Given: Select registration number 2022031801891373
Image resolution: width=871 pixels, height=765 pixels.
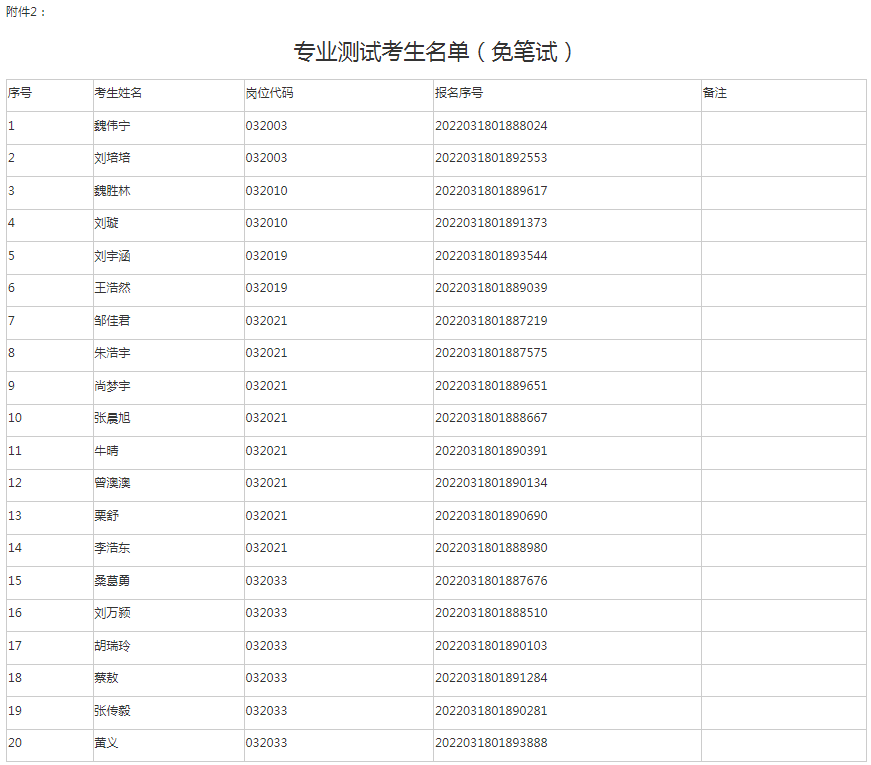Looking at the screenshot, I should pyautogui.click(x=491, y=223).
